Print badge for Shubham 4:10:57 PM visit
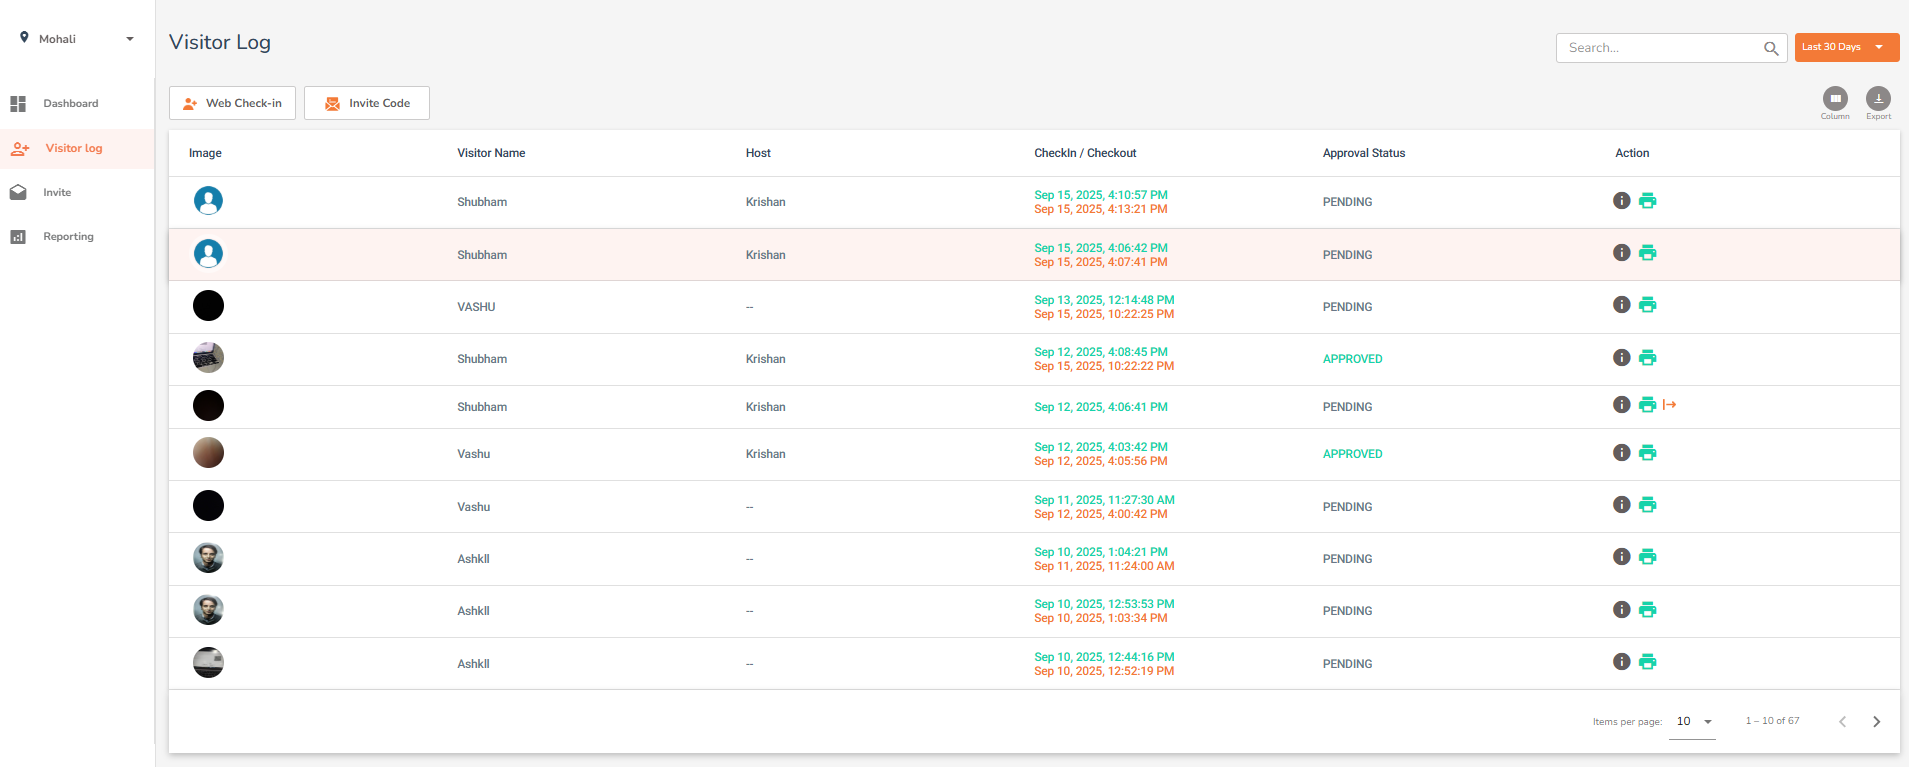 [1648, 201]
